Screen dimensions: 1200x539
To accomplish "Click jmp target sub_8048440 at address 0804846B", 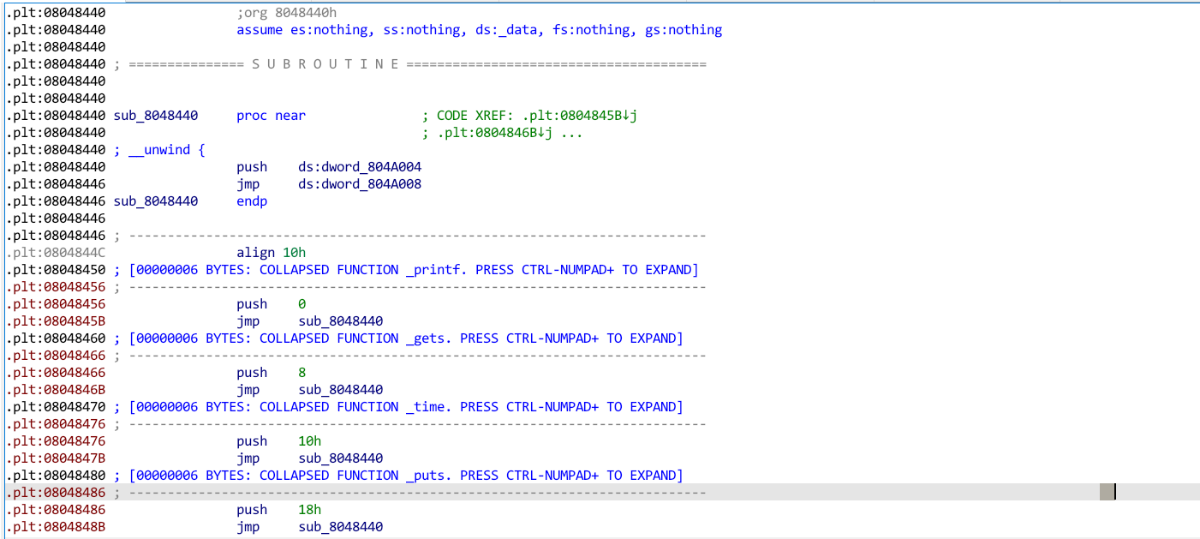I will coord(341,389).
